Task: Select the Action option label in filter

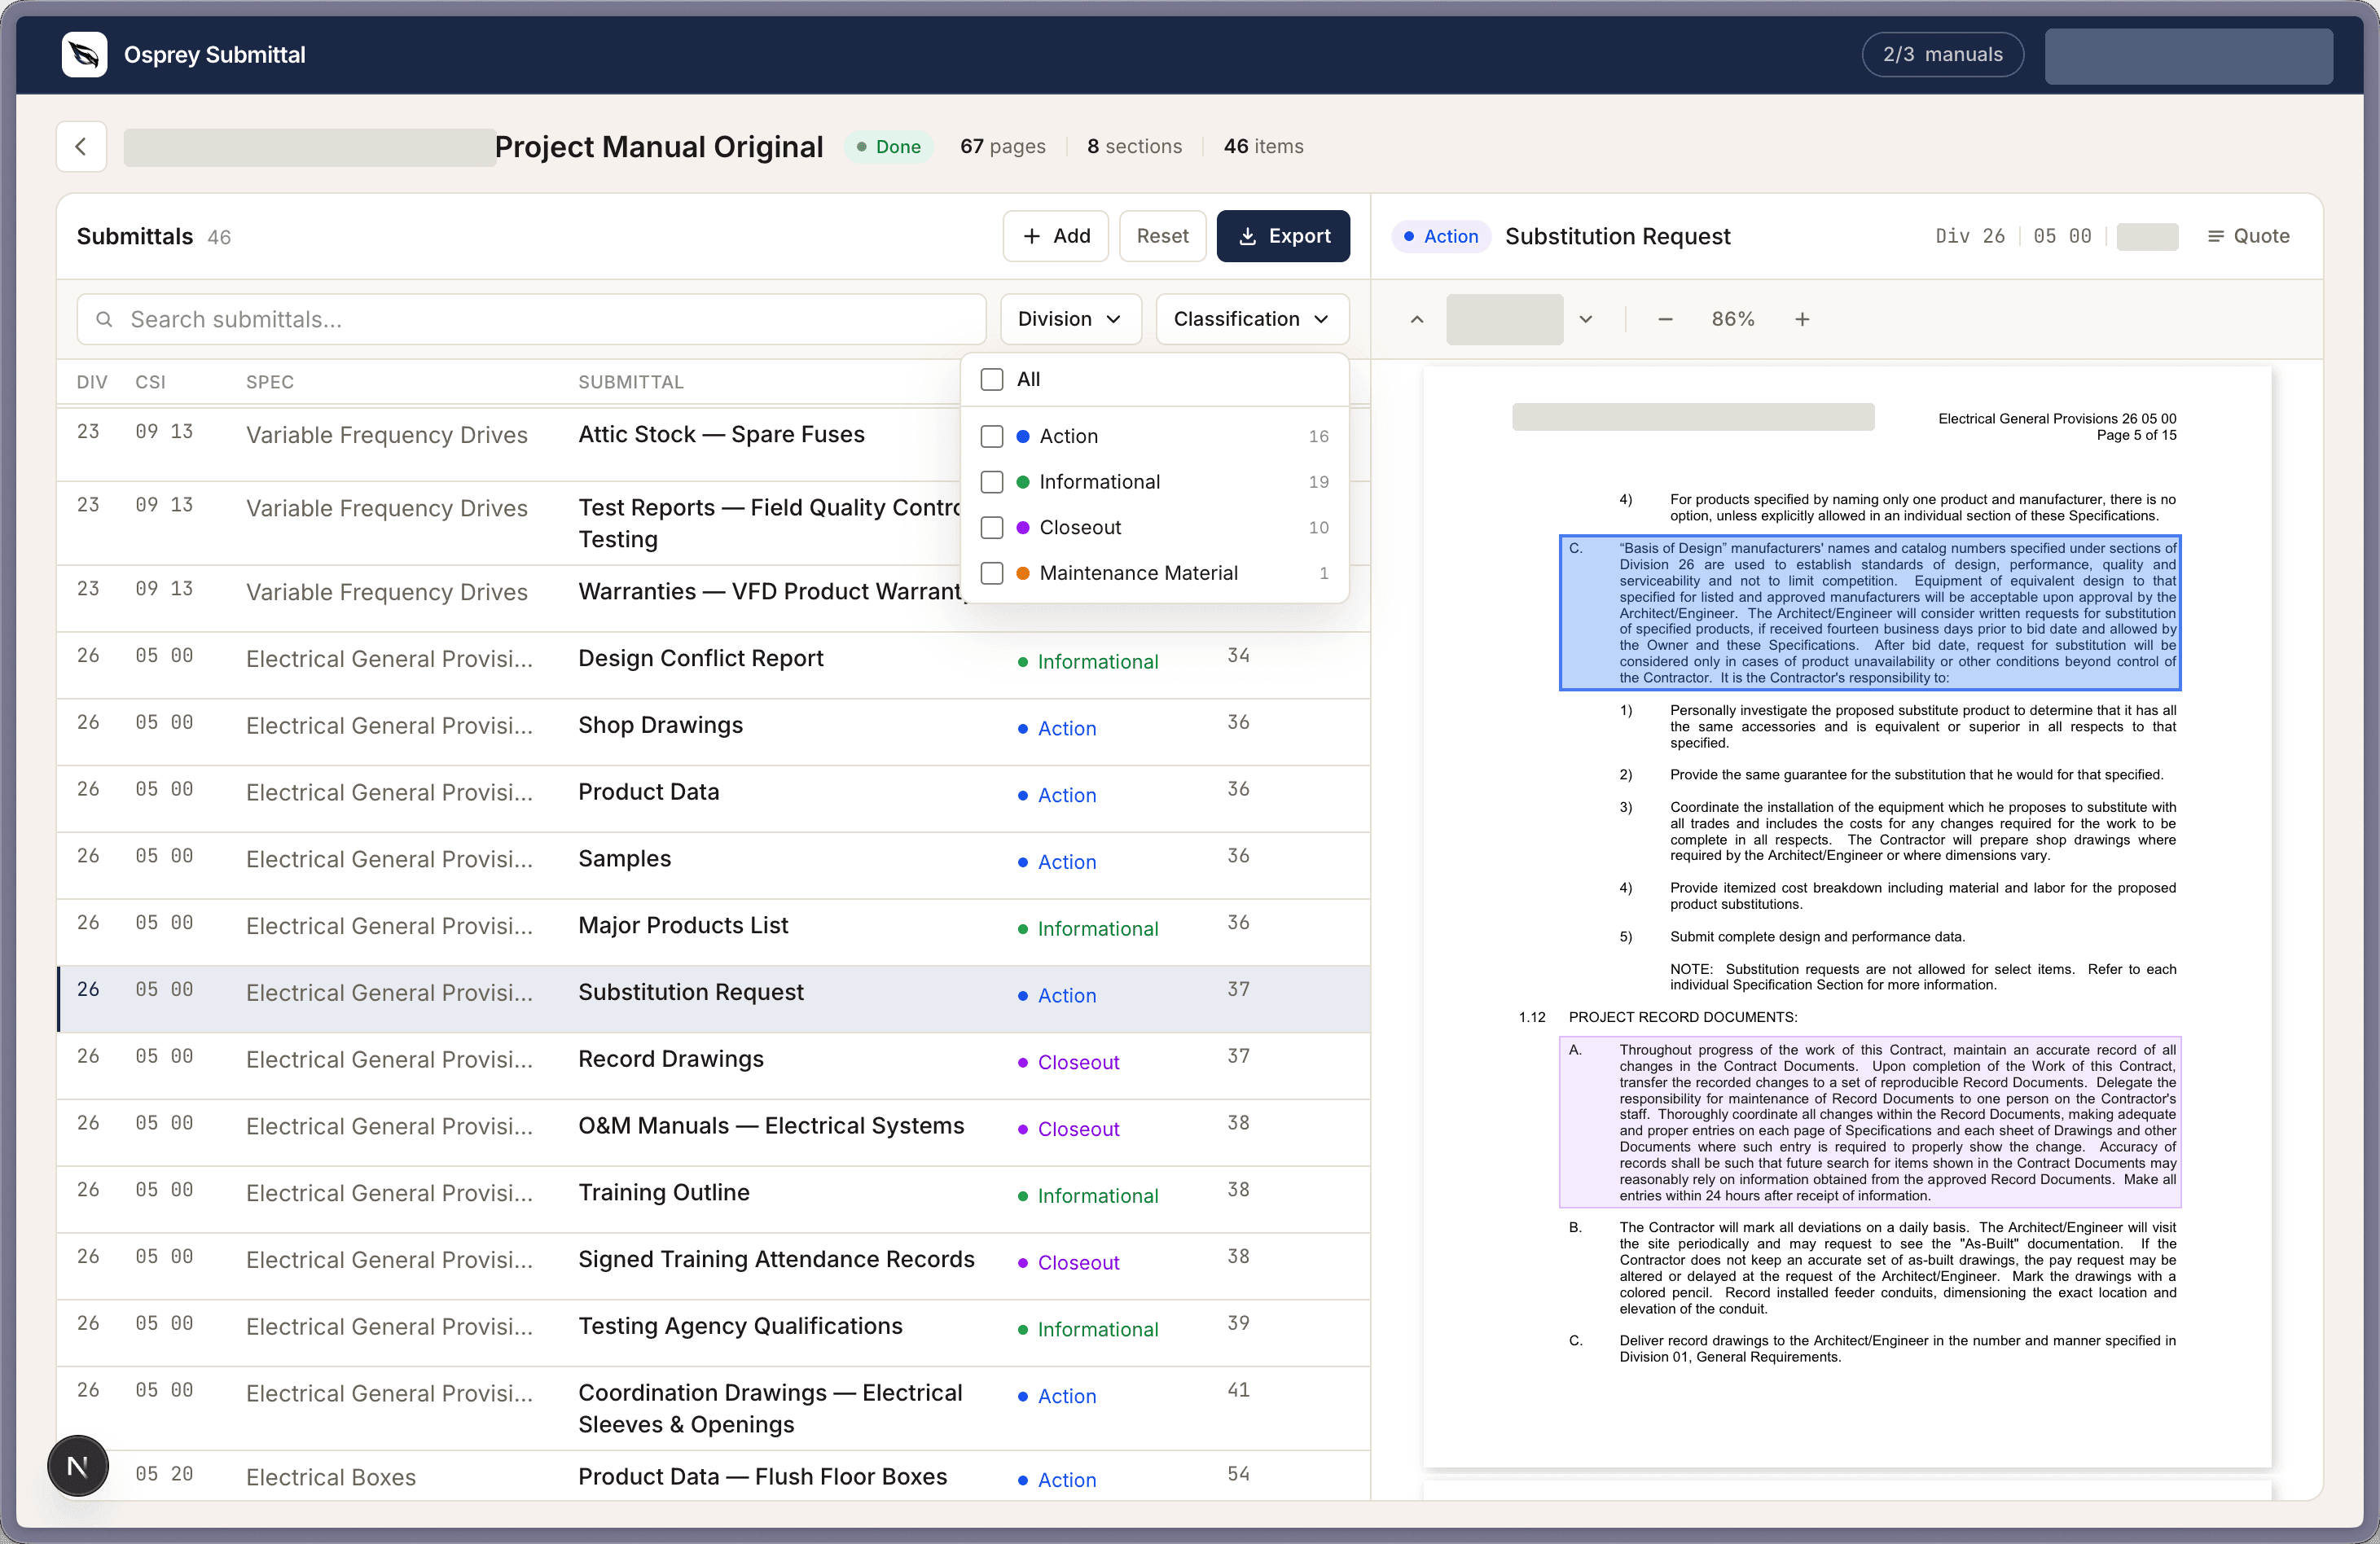Action: (x=1069, y=436)
